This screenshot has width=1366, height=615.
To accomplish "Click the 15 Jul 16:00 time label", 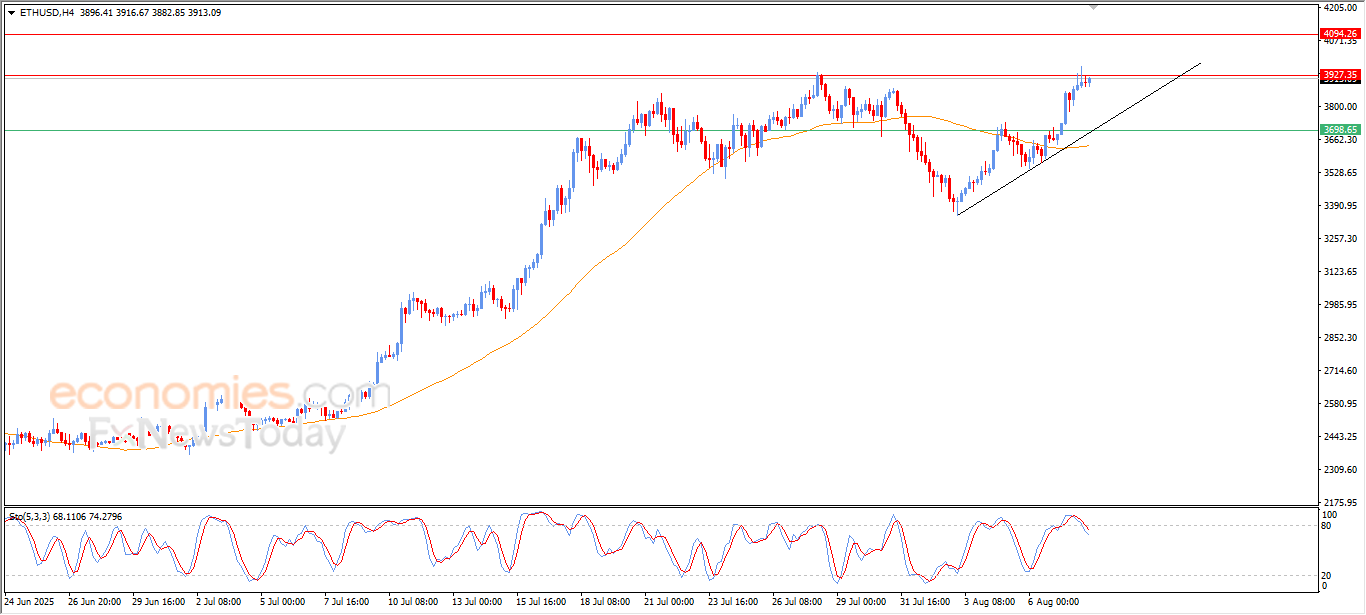I will pos(541,603).
